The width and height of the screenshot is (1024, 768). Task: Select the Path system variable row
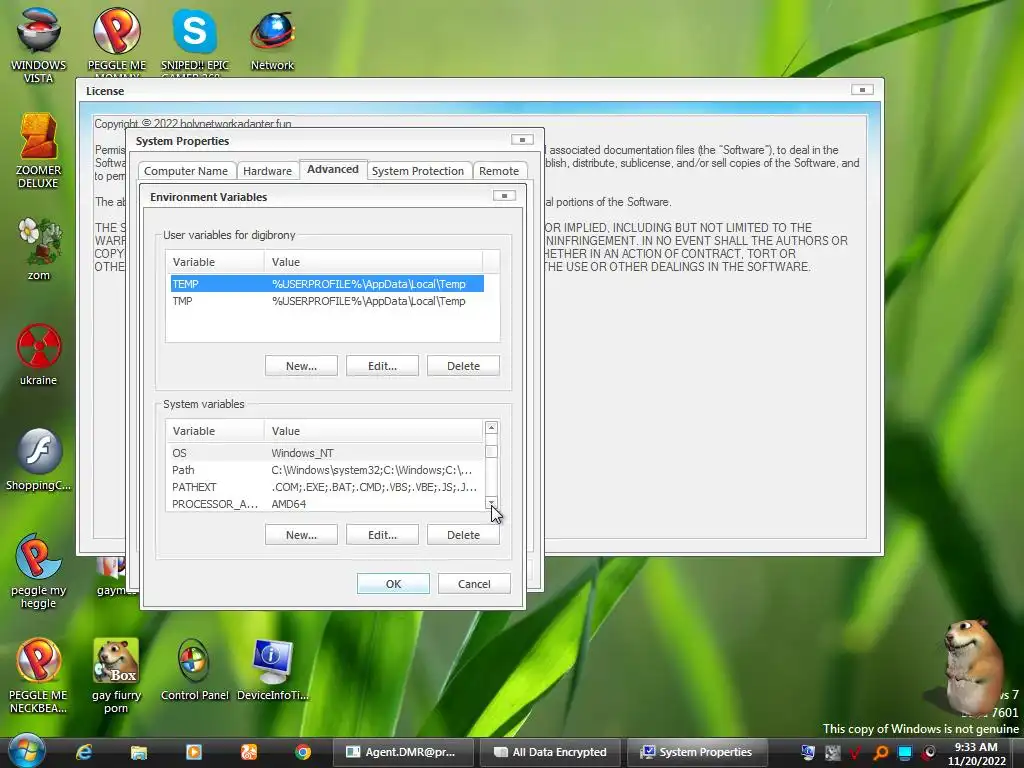coord(325,470)
